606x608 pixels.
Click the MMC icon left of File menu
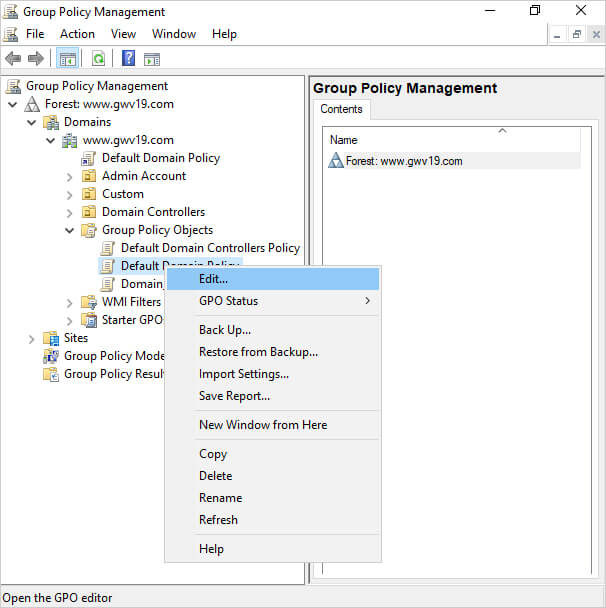10,34
